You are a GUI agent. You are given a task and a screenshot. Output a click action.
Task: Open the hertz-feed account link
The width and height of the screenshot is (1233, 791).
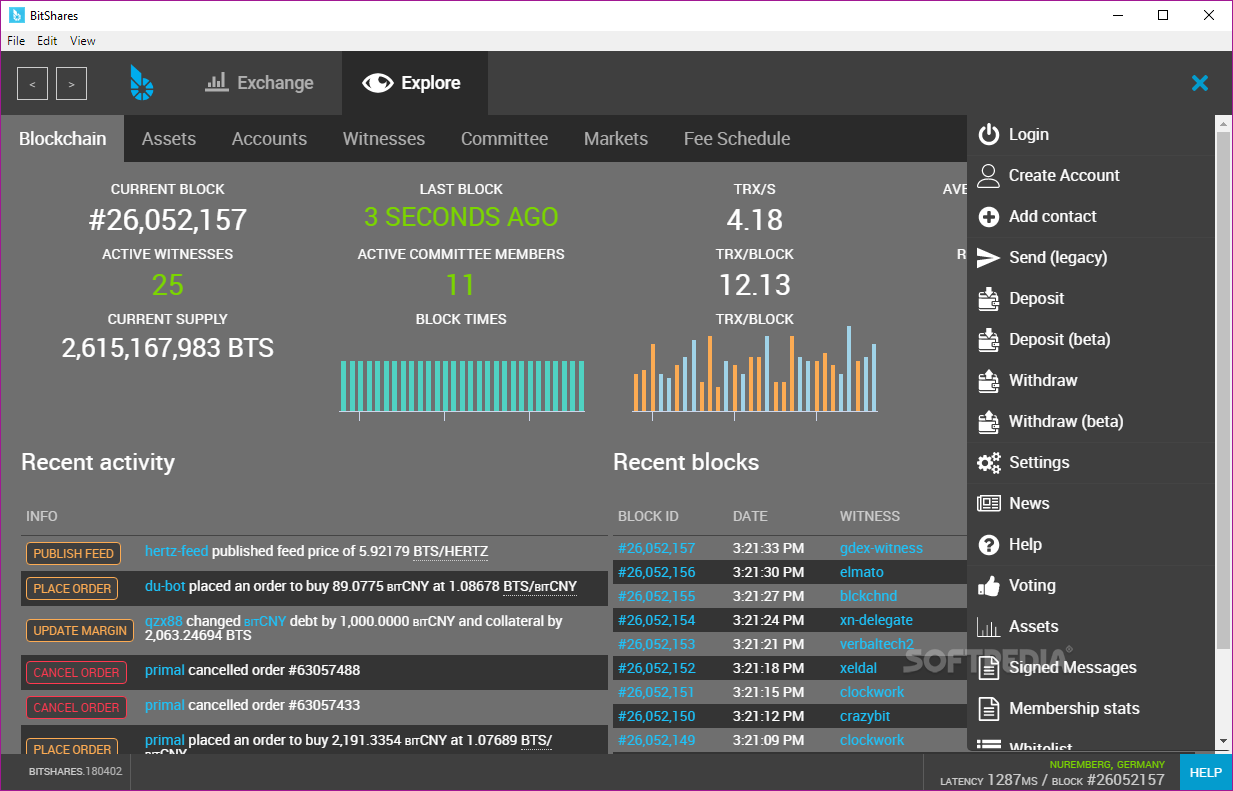[x=176, y=551]
